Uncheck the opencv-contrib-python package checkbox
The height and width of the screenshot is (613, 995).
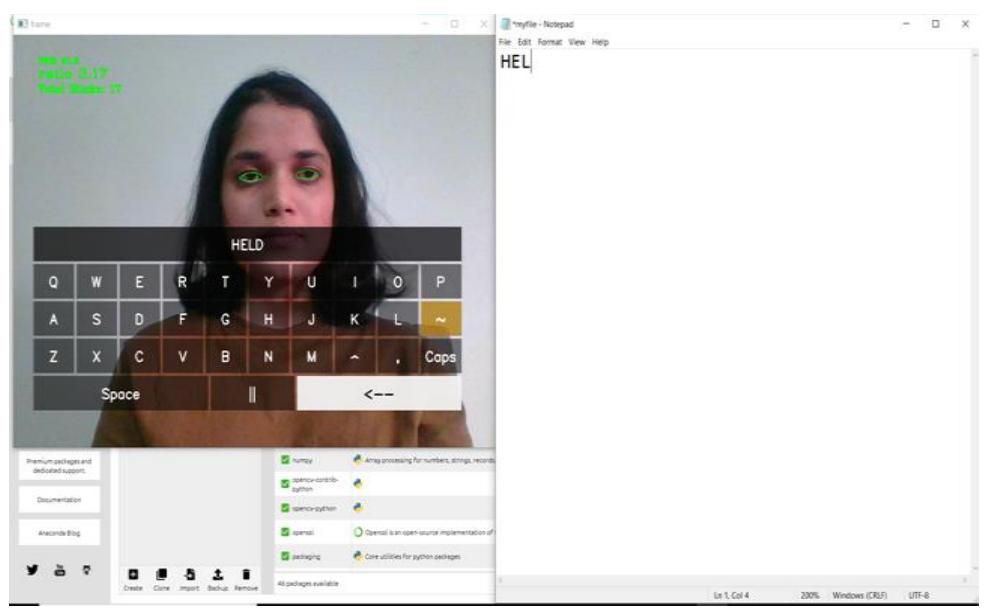(285, 484)
